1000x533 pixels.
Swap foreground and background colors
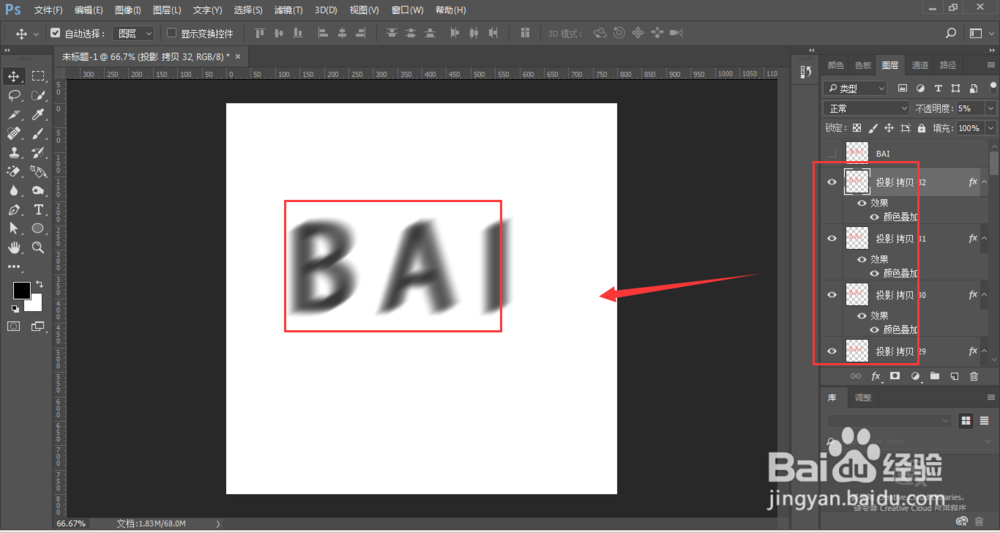(40, 284)
